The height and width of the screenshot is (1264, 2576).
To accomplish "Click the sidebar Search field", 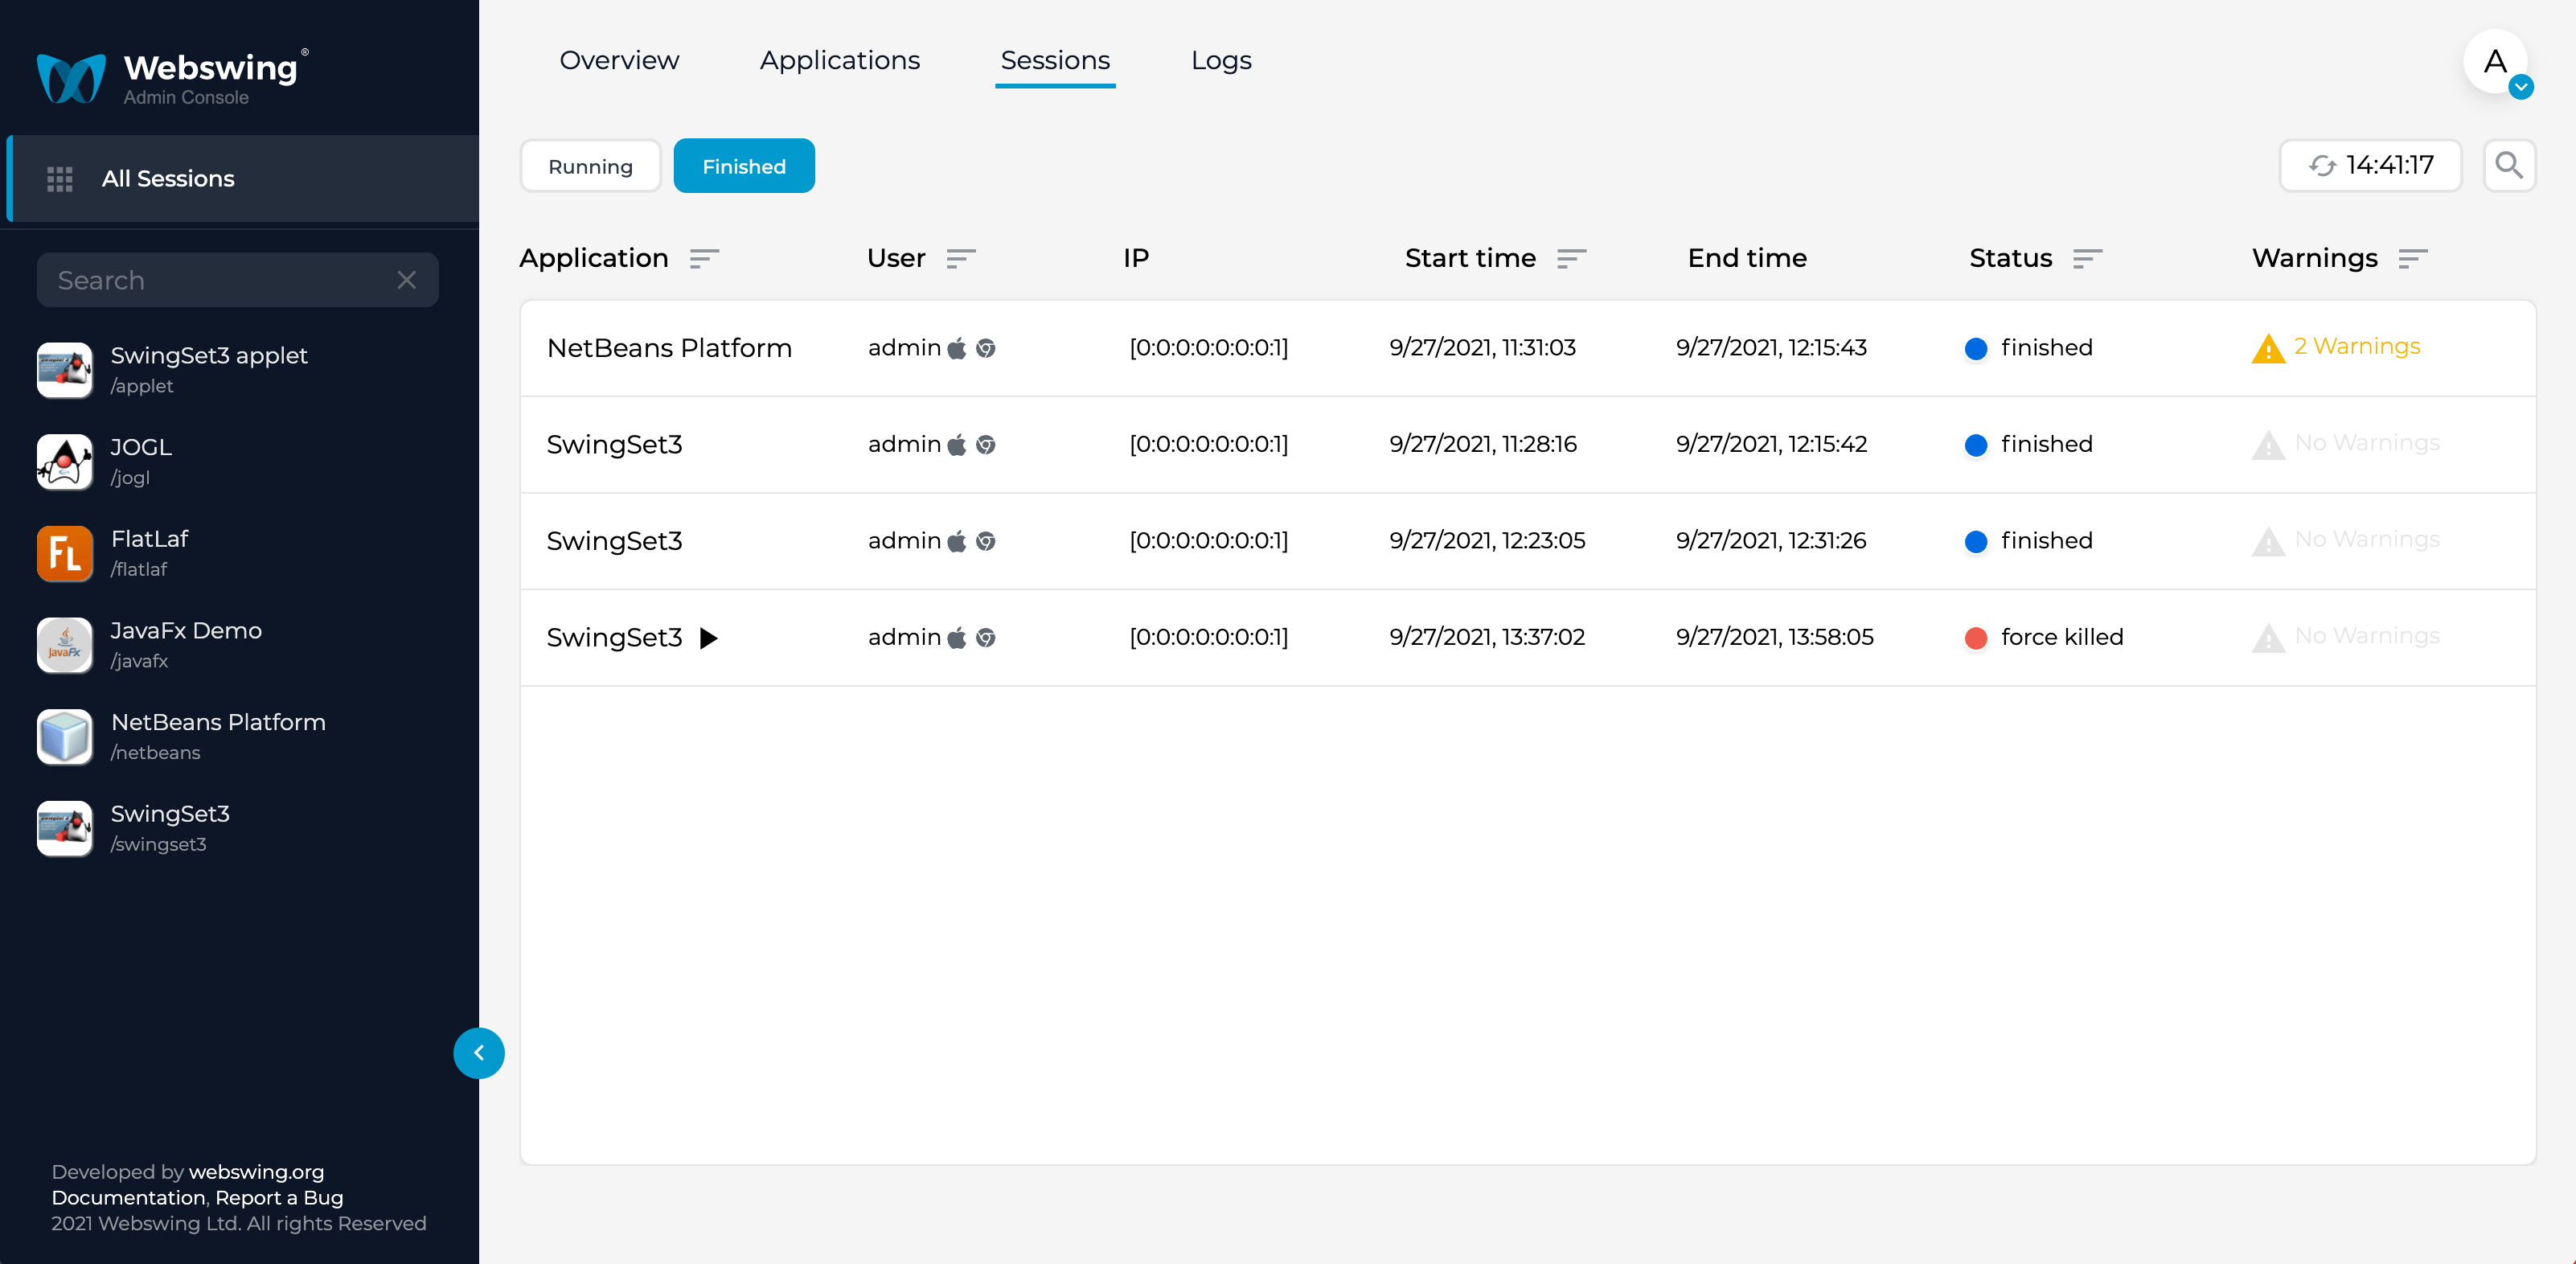I will pos(237,280).
